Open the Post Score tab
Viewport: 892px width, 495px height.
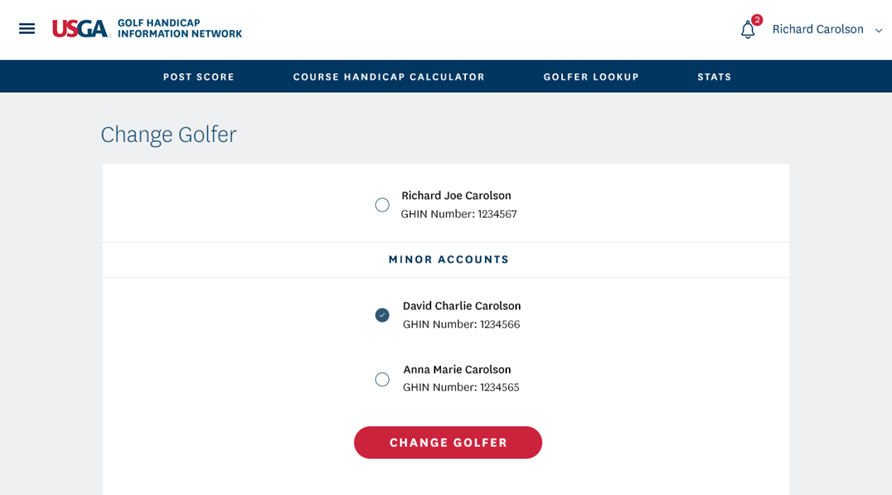click(x=199, y=77)
